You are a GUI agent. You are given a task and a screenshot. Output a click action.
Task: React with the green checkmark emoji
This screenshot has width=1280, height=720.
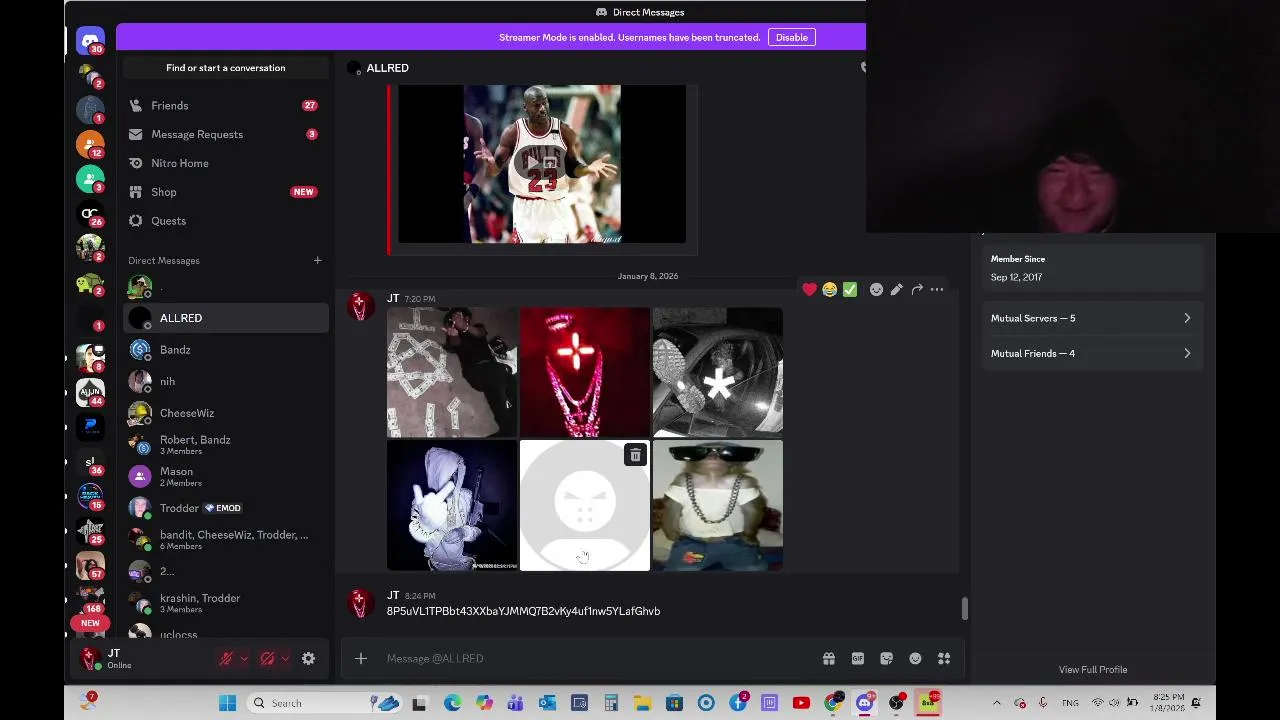click(850, 290)
